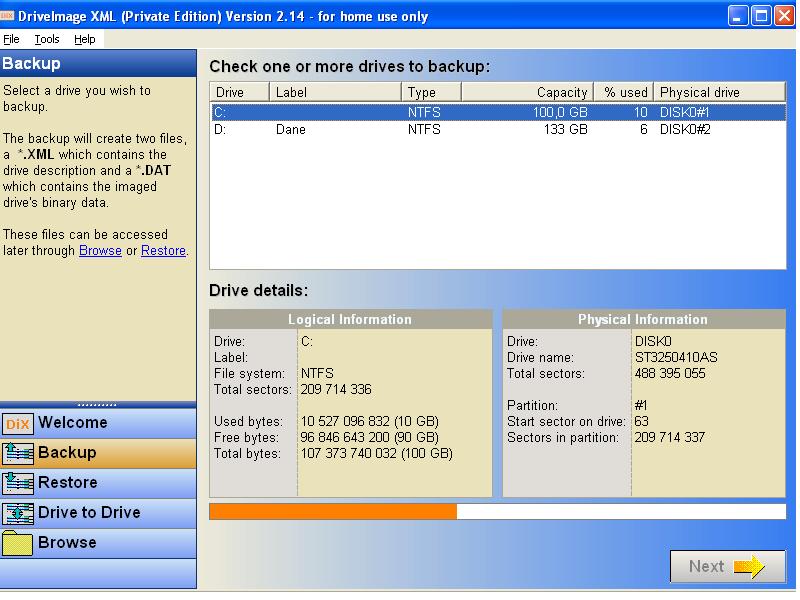Viewport: 800px width, 600px height.
Task: Click the DiX Welcome icon in sidebar
Action: 18,423
